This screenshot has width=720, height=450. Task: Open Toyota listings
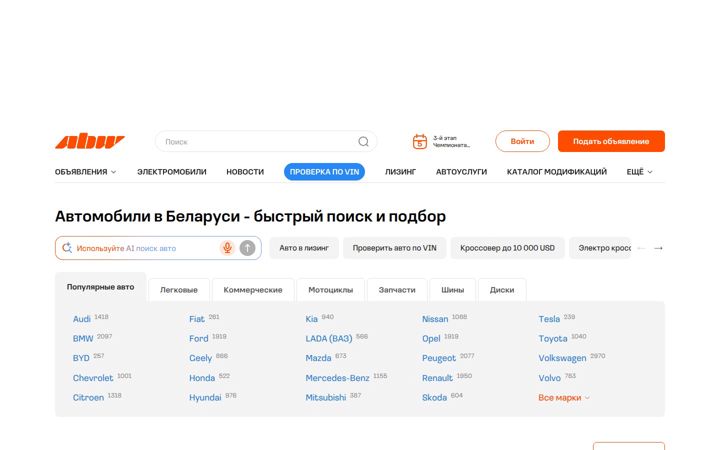pos(553,338)
